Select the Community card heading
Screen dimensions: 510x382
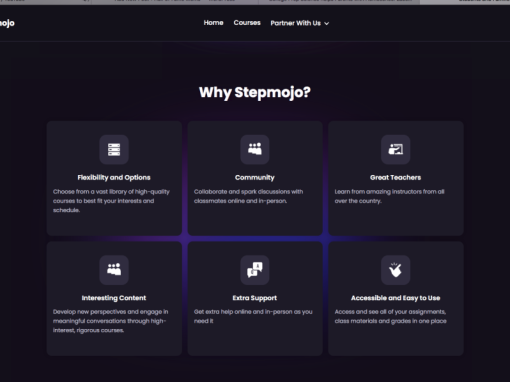coord(255,177)
